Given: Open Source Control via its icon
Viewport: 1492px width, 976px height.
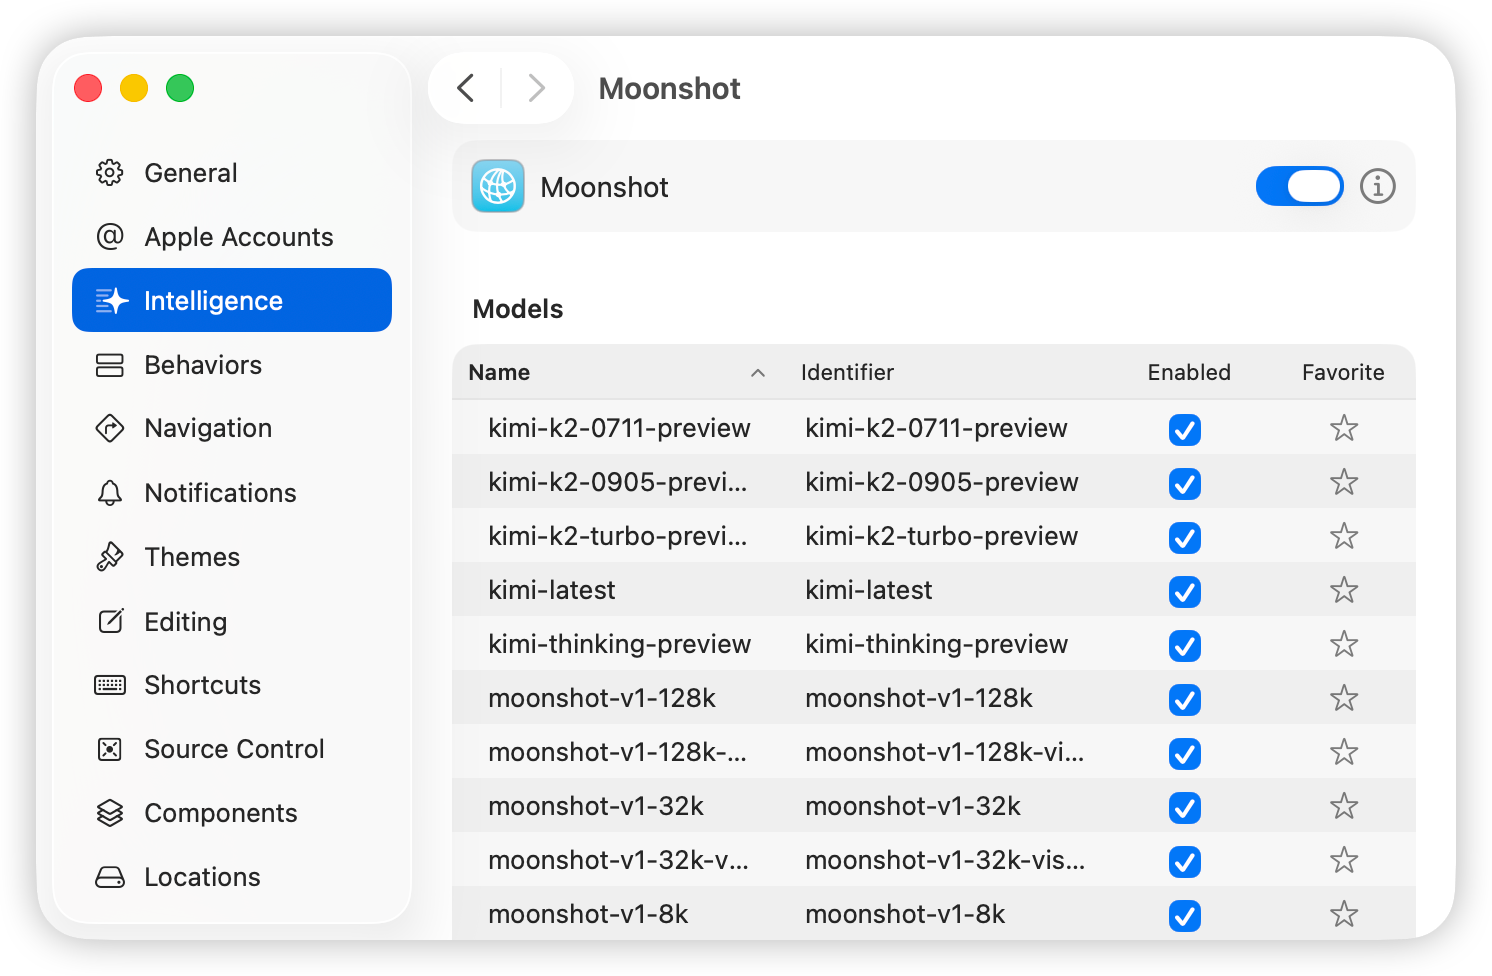Looking at the screenshot, I should pos(109,748).
